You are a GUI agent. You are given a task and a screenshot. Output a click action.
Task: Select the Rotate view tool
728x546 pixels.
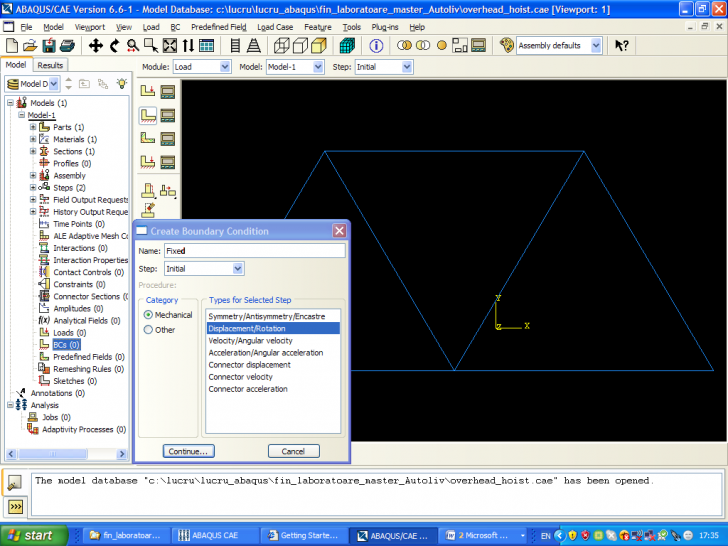click(x=116, y=45)
